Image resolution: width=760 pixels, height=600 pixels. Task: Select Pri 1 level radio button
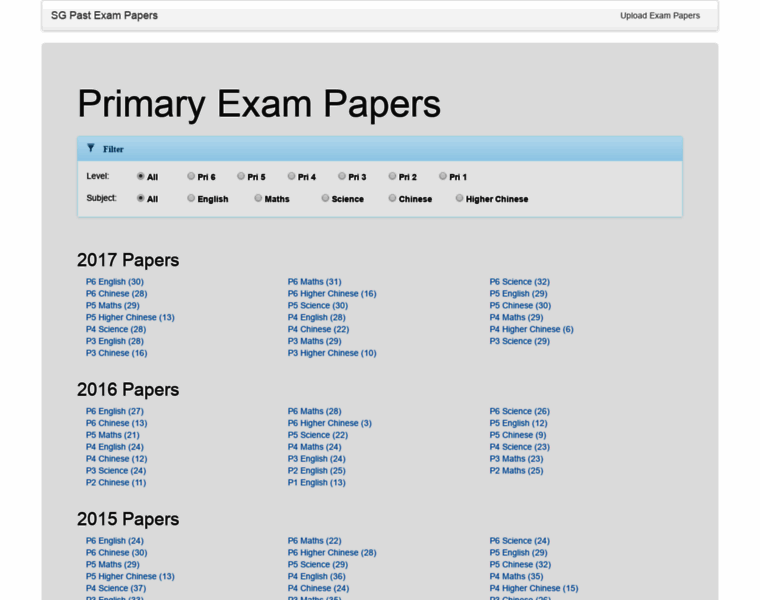pyautogui.click(x=443, y=176)
